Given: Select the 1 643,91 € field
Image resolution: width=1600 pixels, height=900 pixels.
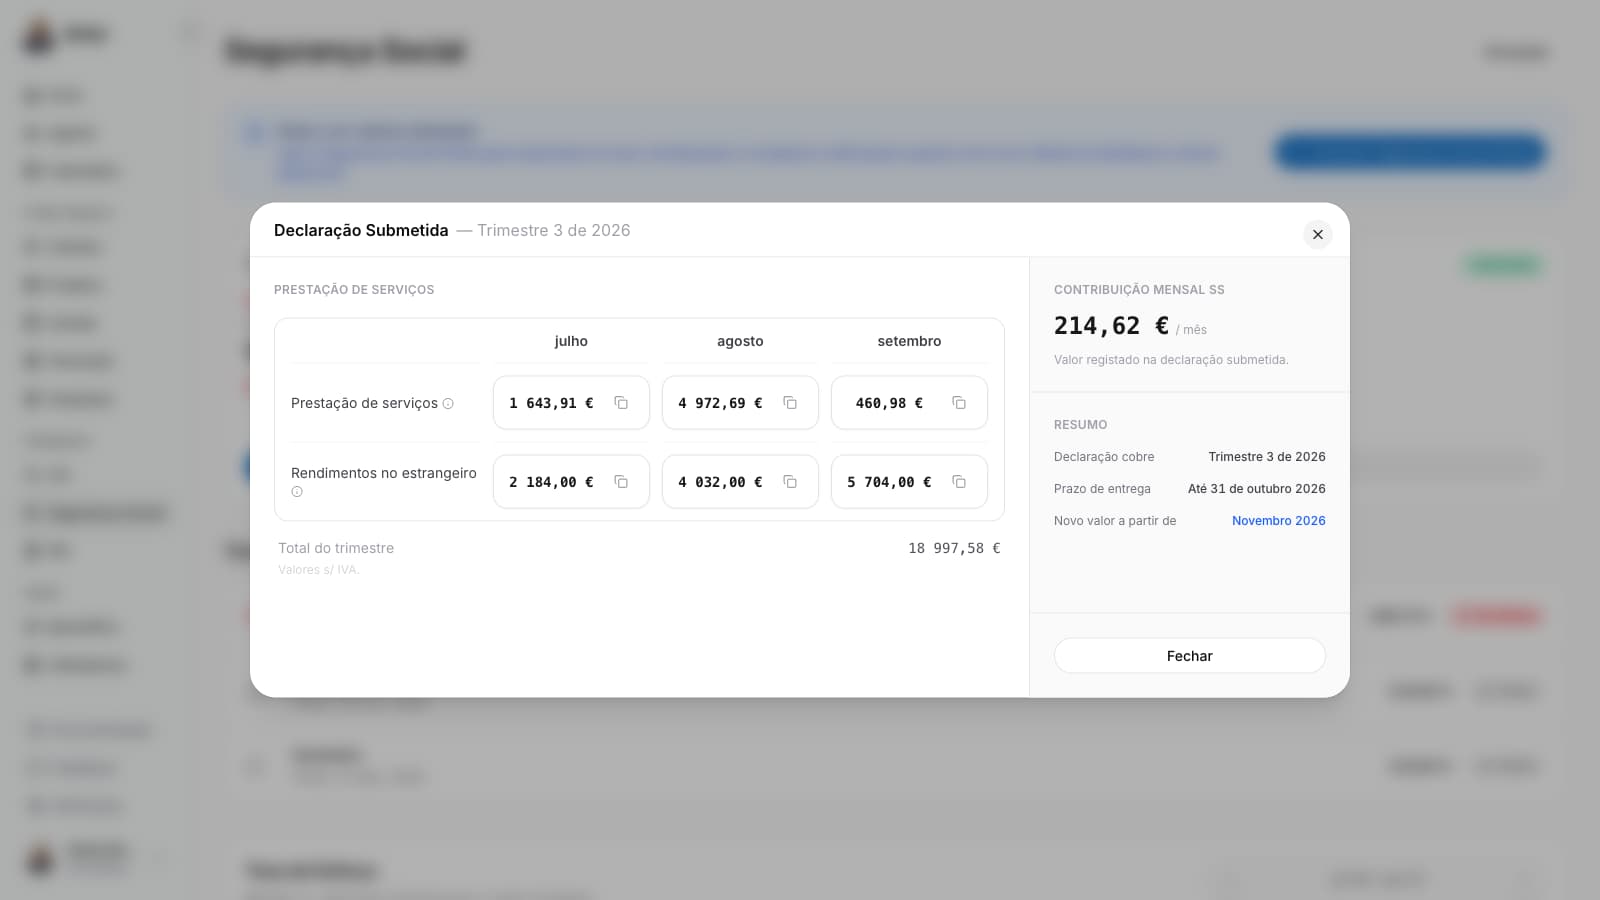Looking at the screenshot, I should (571, 403).
